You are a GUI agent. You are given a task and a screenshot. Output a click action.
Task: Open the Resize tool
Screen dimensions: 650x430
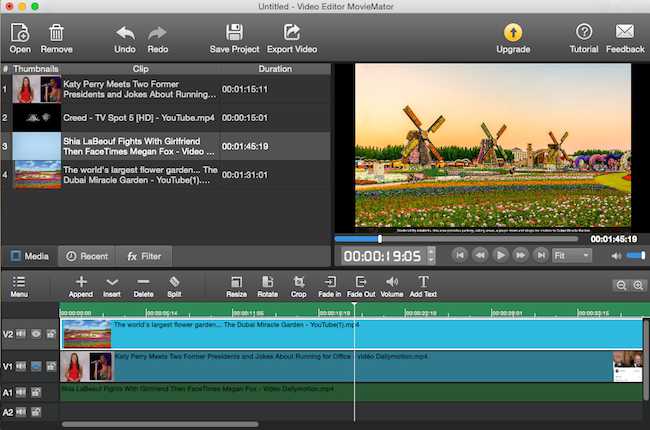pos(236,287)
